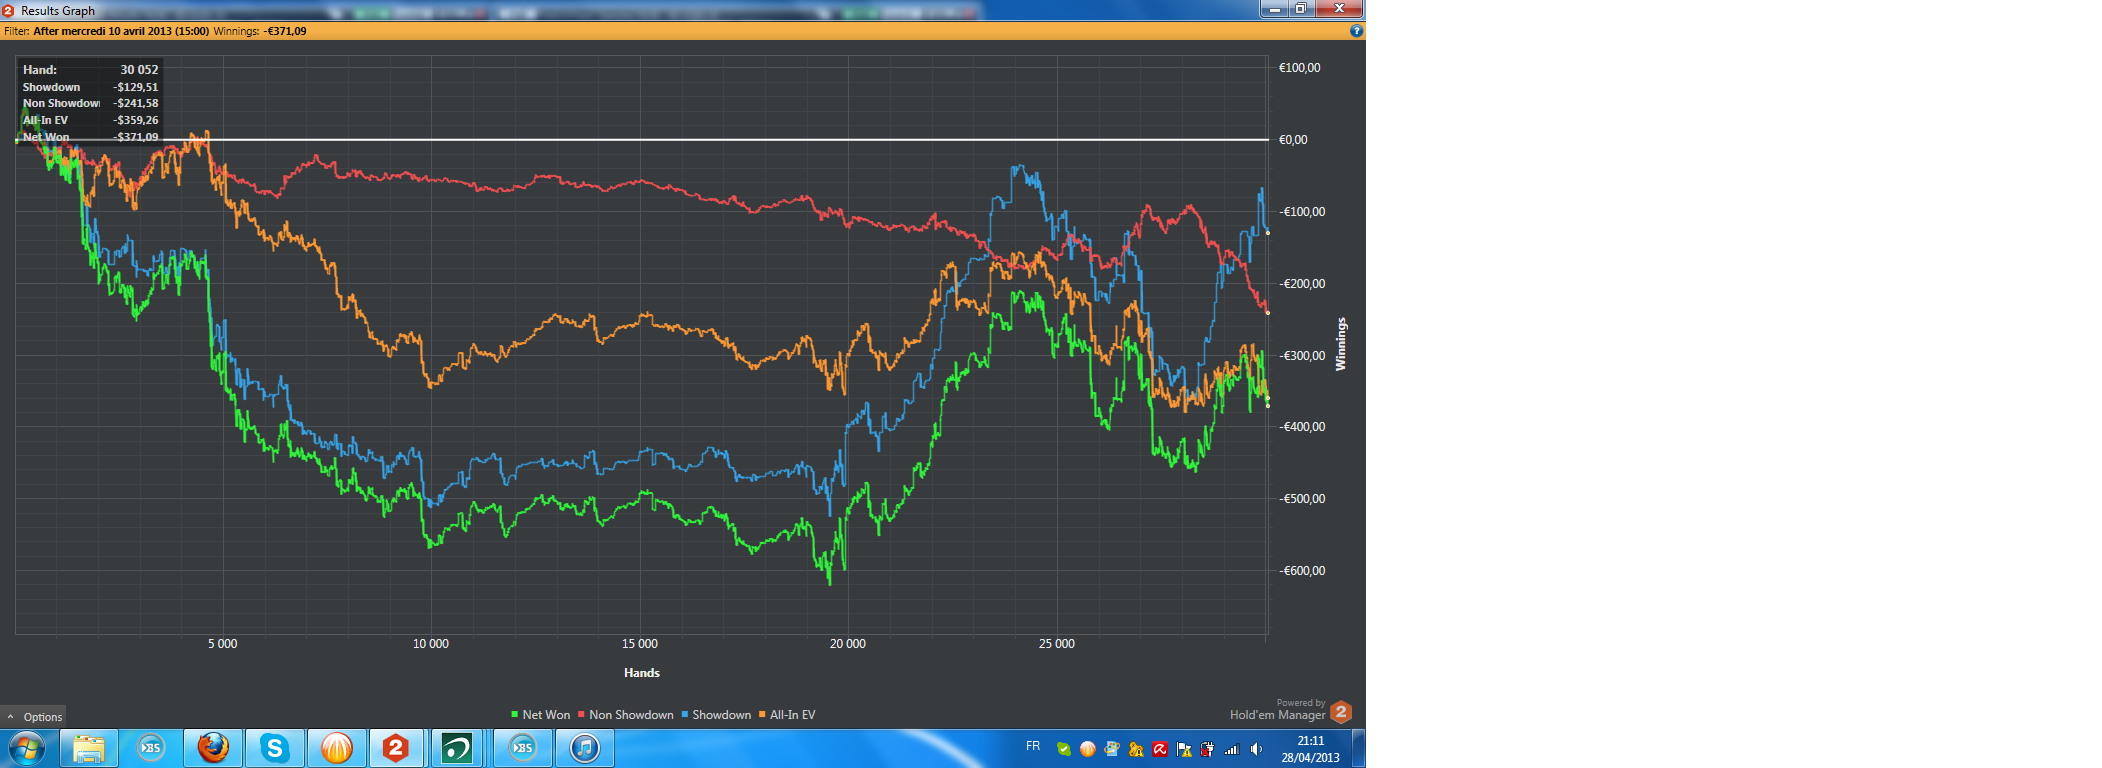Click the Winnings axis title
The image size is (2102, 768).
(x=1341, y=345)
